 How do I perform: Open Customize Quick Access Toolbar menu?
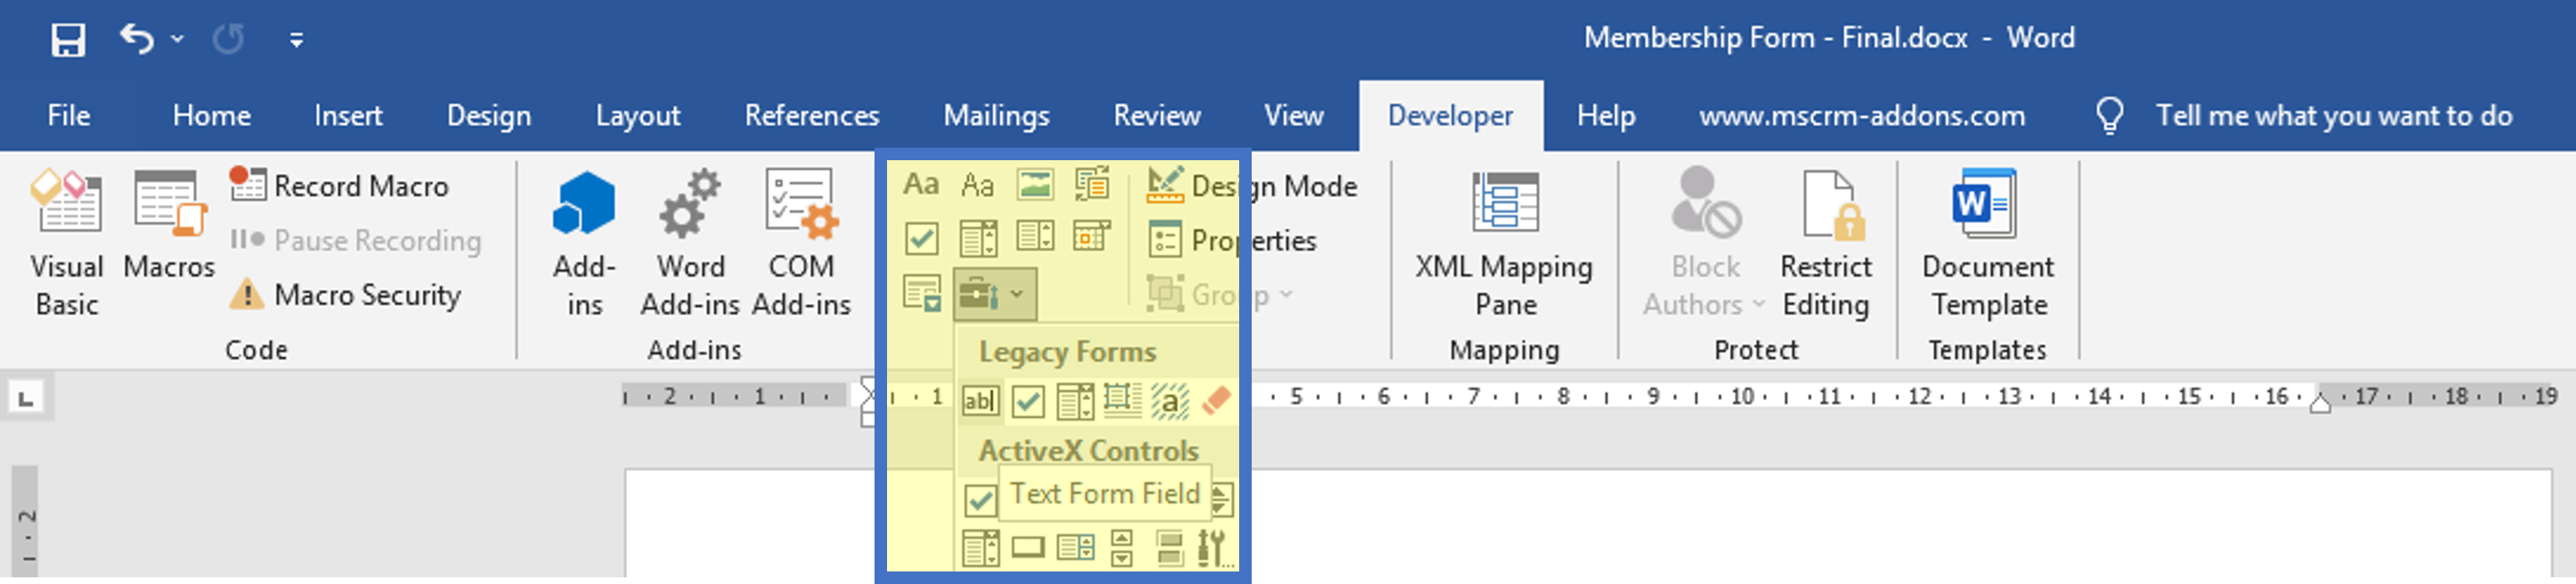click(296, 40)
